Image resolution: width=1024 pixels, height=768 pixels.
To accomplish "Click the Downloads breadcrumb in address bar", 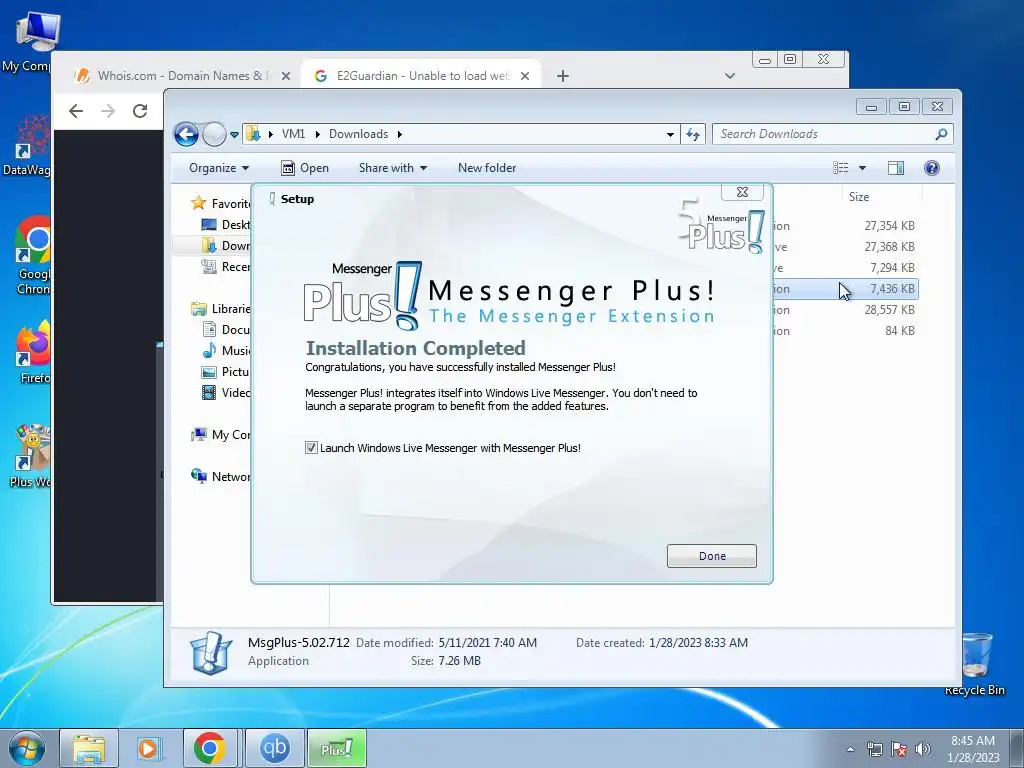I will click(x=358, y=134).
